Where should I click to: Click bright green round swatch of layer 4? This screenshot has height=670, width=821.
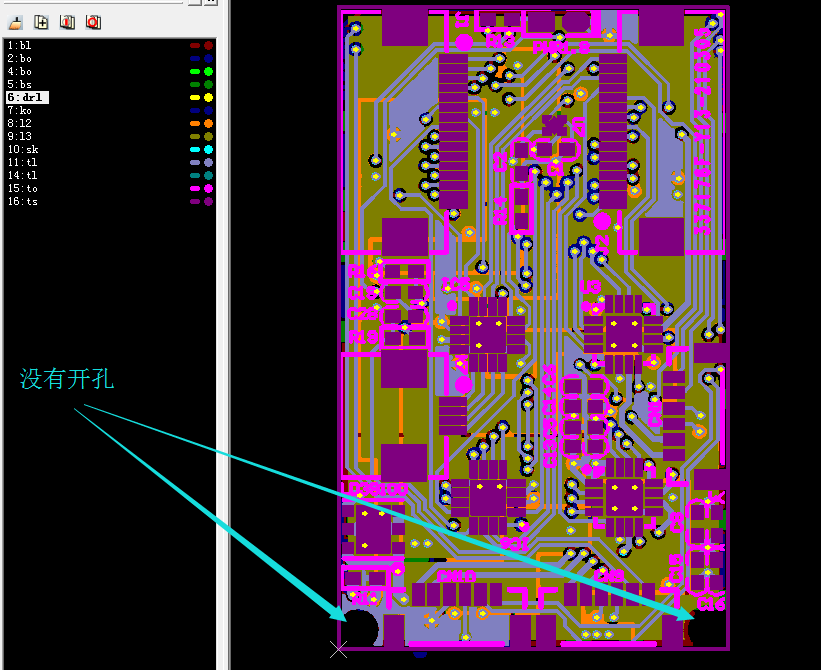point(208,72)
